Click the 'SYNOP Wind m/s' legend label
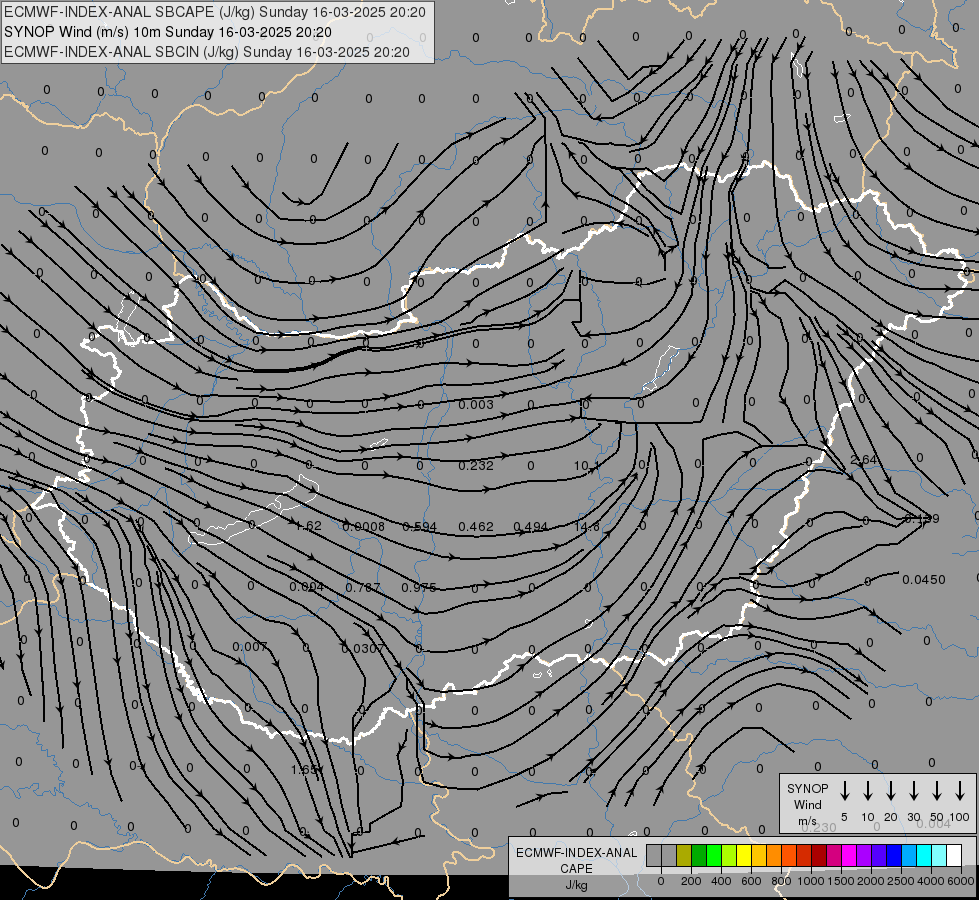979x900 pixels. pyautogui.click(x=807, y=804)
